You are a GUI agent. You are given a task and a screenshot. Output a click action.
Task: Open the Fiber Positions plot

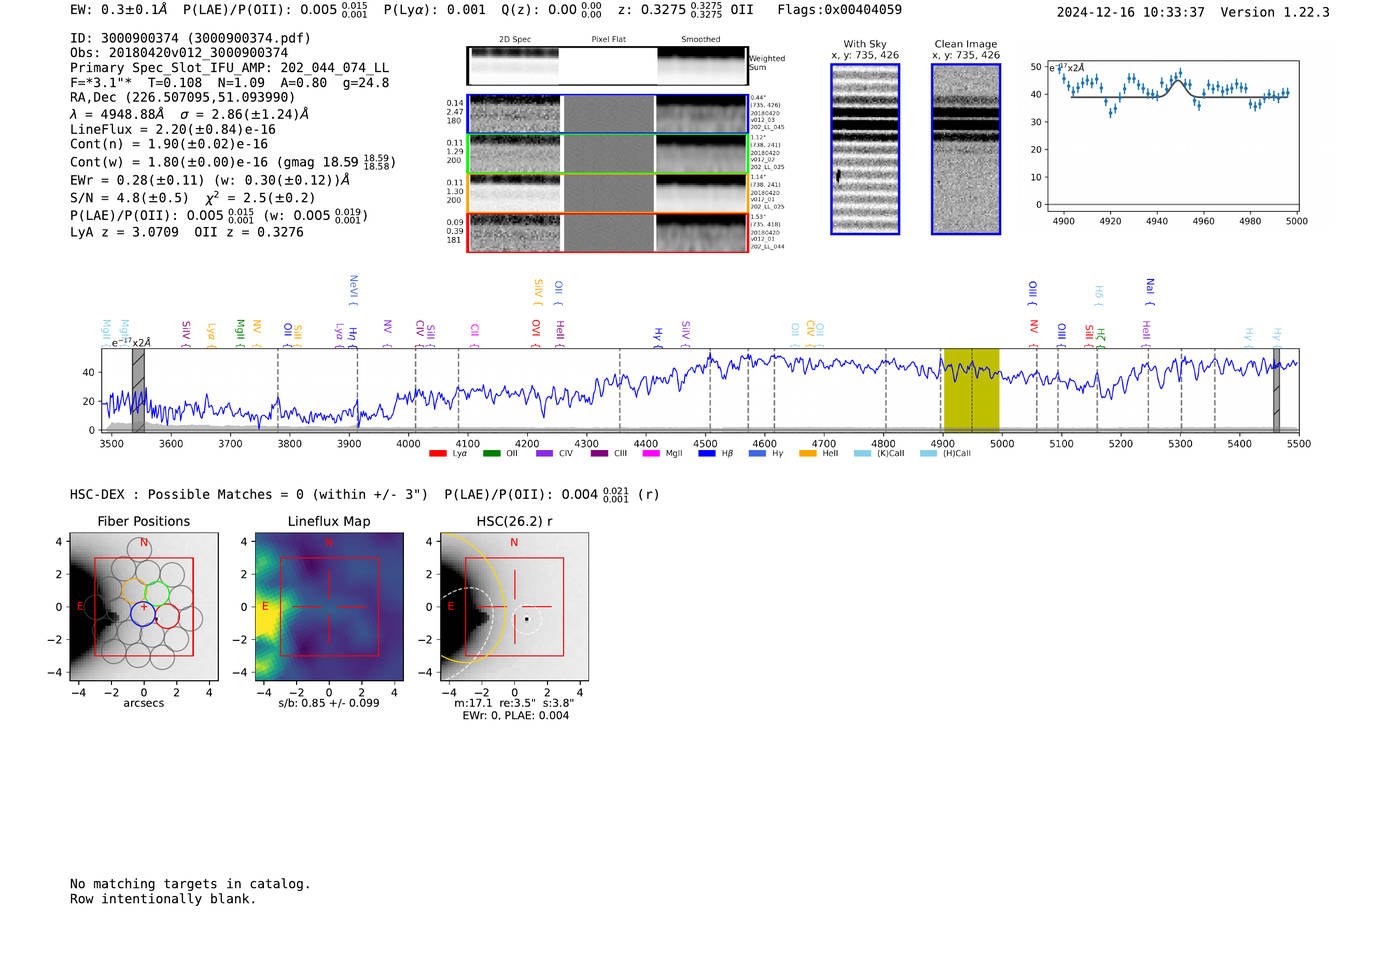click(x=144, y=606)
